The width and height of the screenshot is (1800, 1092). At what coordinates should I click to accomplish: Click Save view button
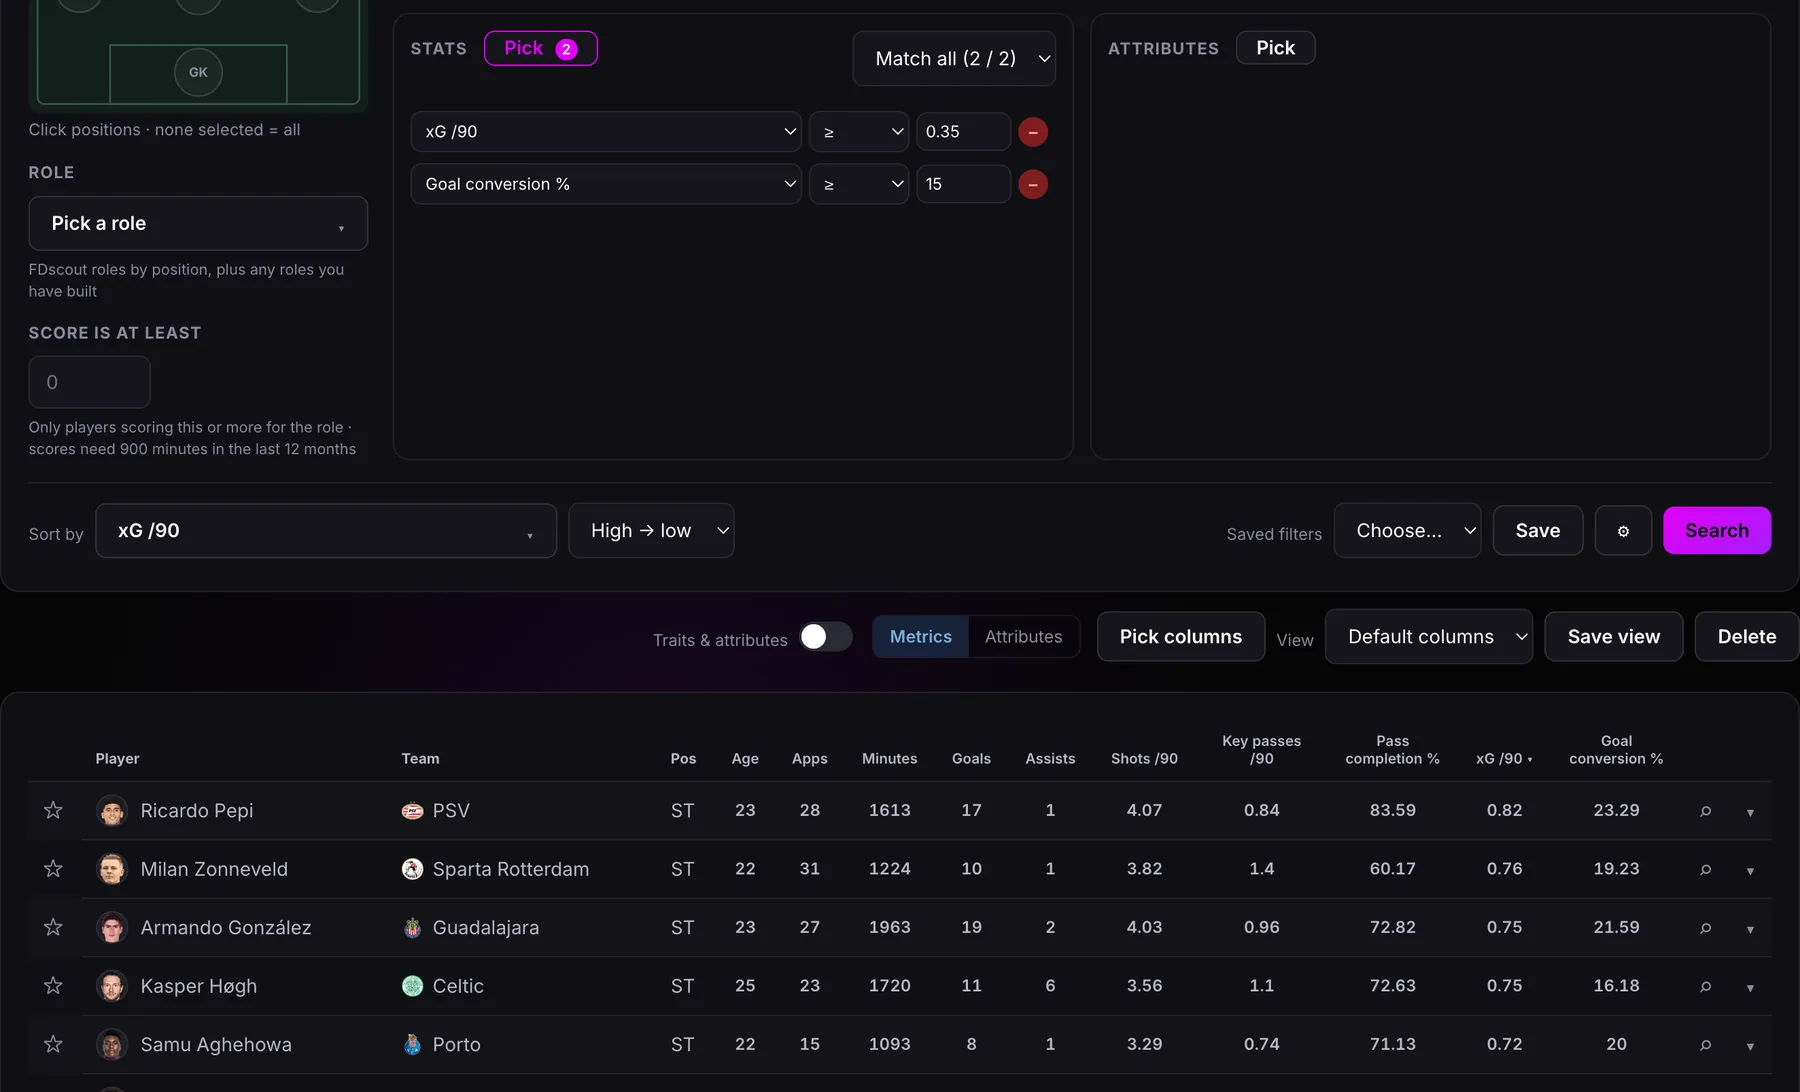1614,636
